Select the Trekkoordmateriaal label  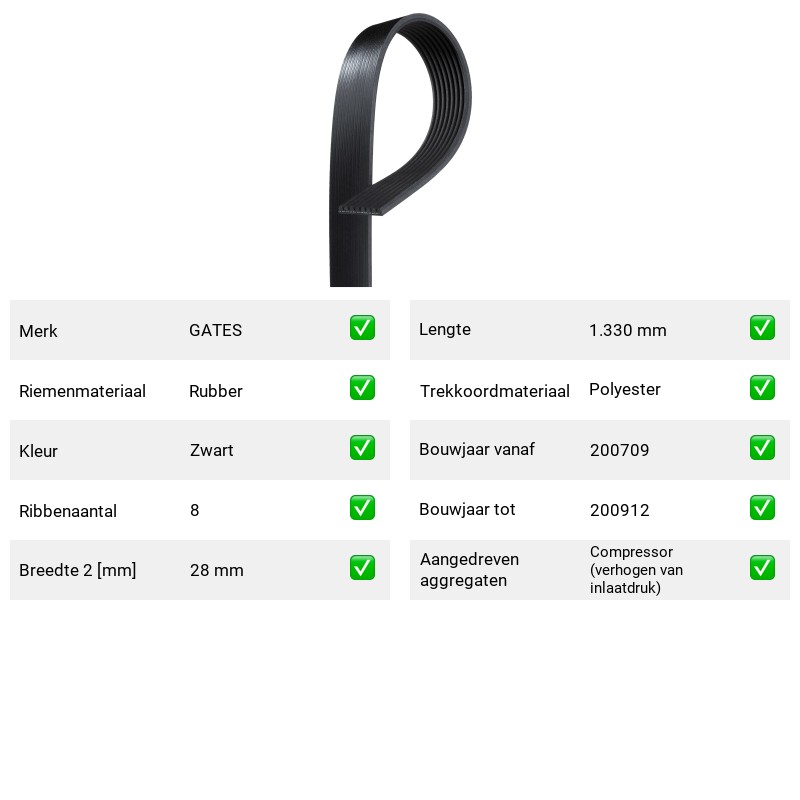[x=494, y=391]
